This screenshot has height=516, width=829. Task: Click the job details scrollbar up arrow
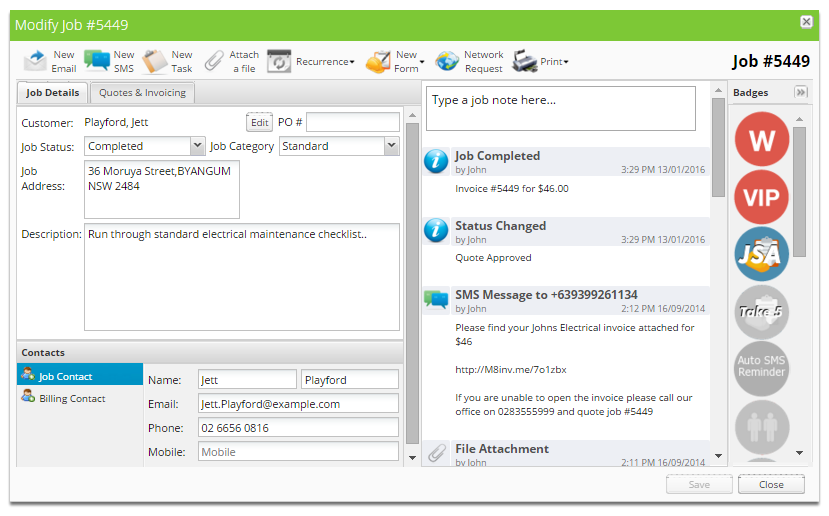(412, 115)
